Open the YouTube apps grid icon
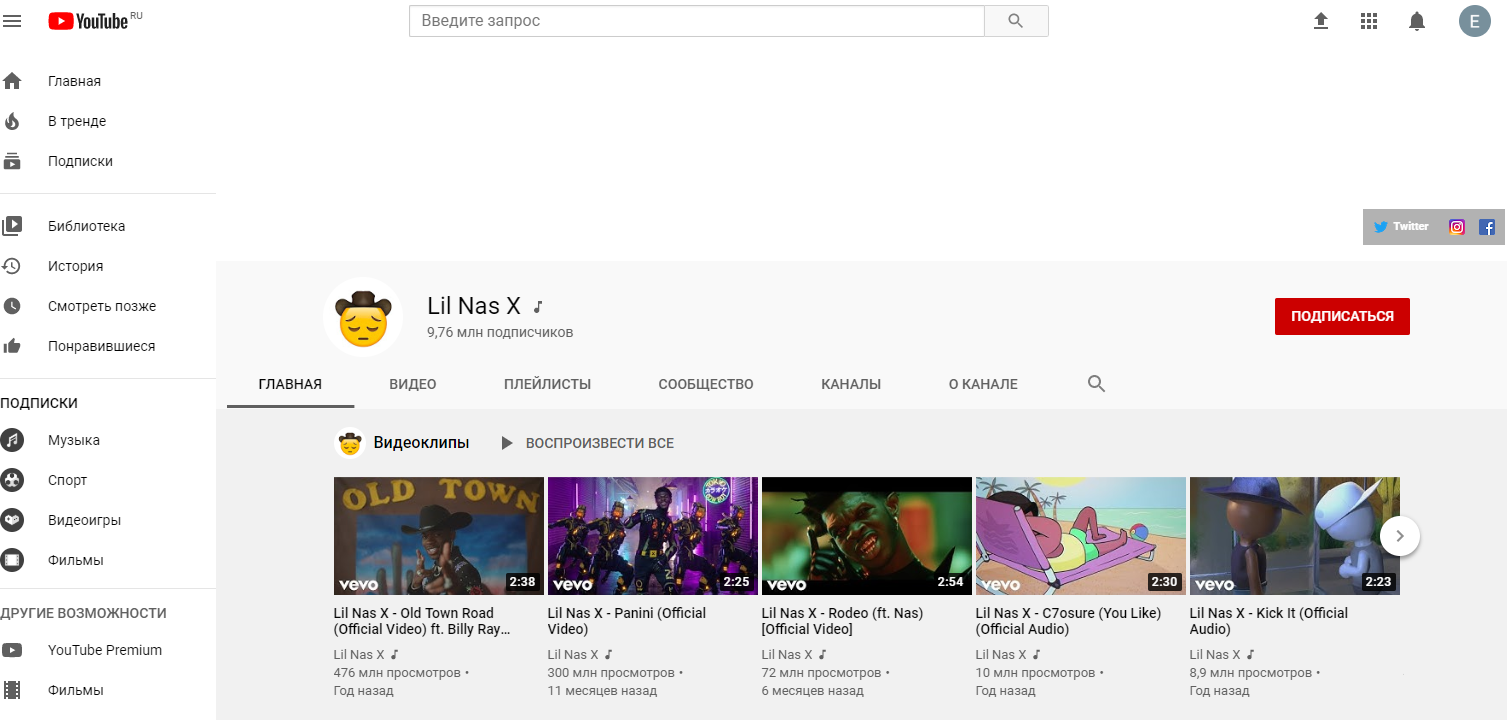Image resolution: width=1507 pixels, height=720 pixels. click(1369, 21)
